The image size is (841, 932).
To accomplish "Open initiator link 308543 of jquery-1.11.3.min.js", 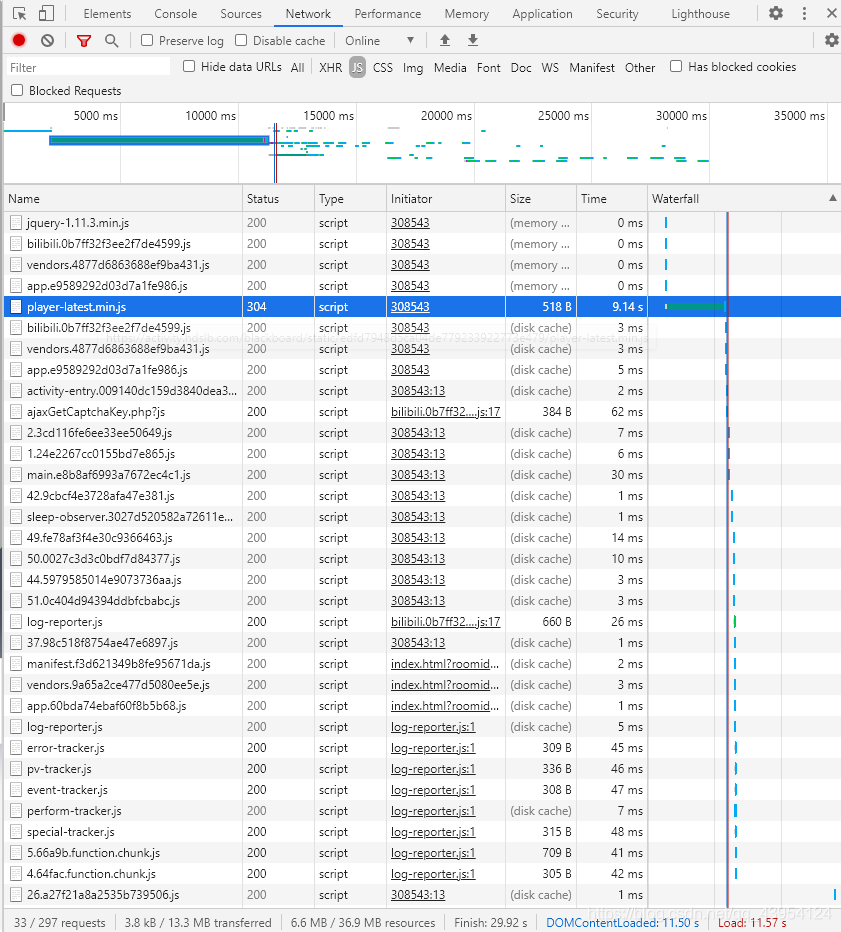I will (x=410, y=223).
